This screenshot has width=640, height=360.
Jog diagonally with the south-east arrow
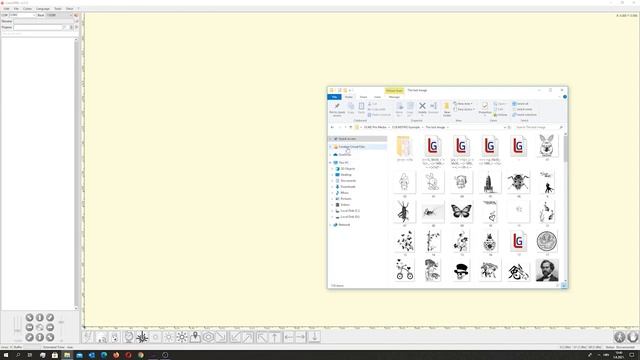[x=50, y=337]
